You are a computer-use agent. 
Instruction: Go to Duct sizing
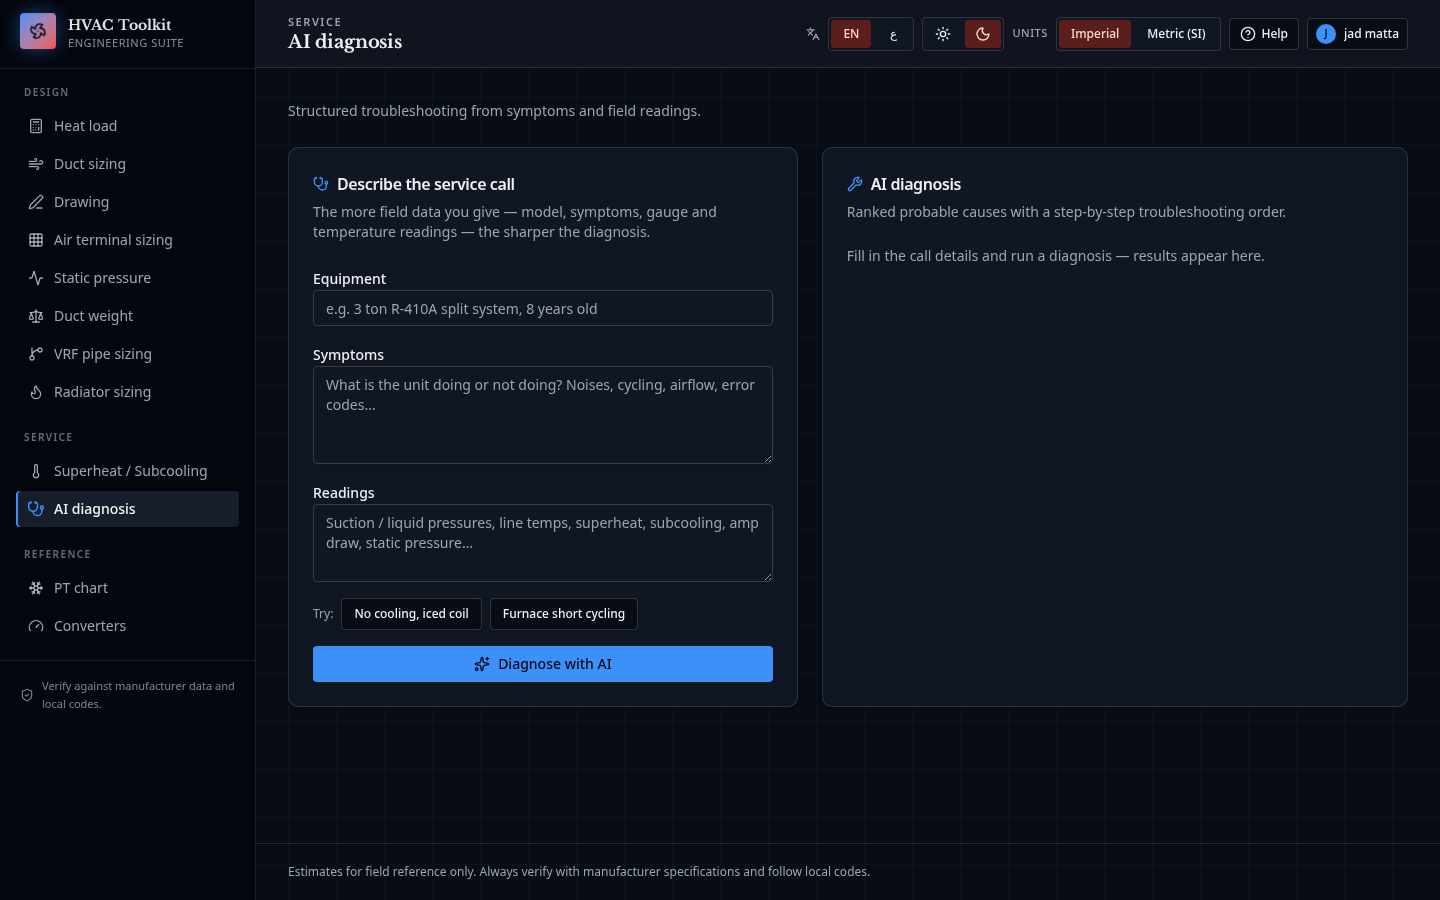pyautogui.click(x=128, y=164)
